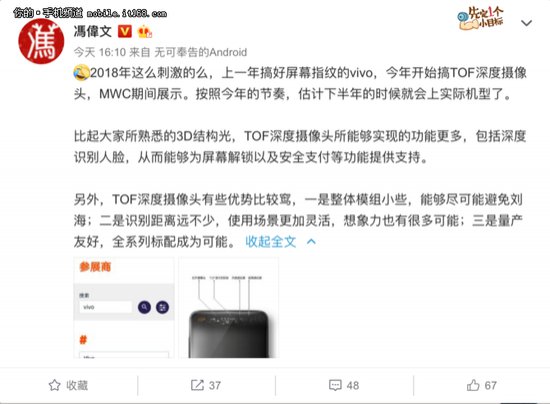This screenshot has height=404, width=550.
Task: Open comments via speech bubble icon
Action: click(335, 385)
